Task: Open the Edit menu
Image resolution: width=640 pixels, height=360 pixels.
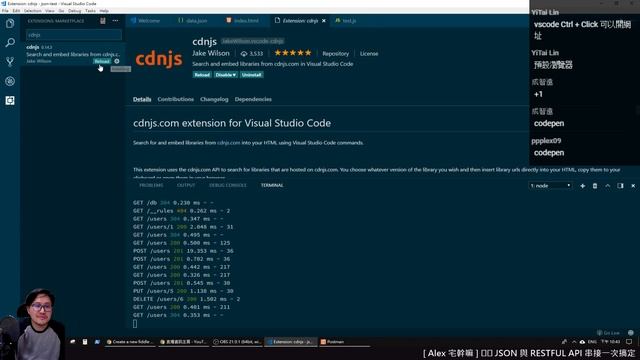Action: point(16,11)
